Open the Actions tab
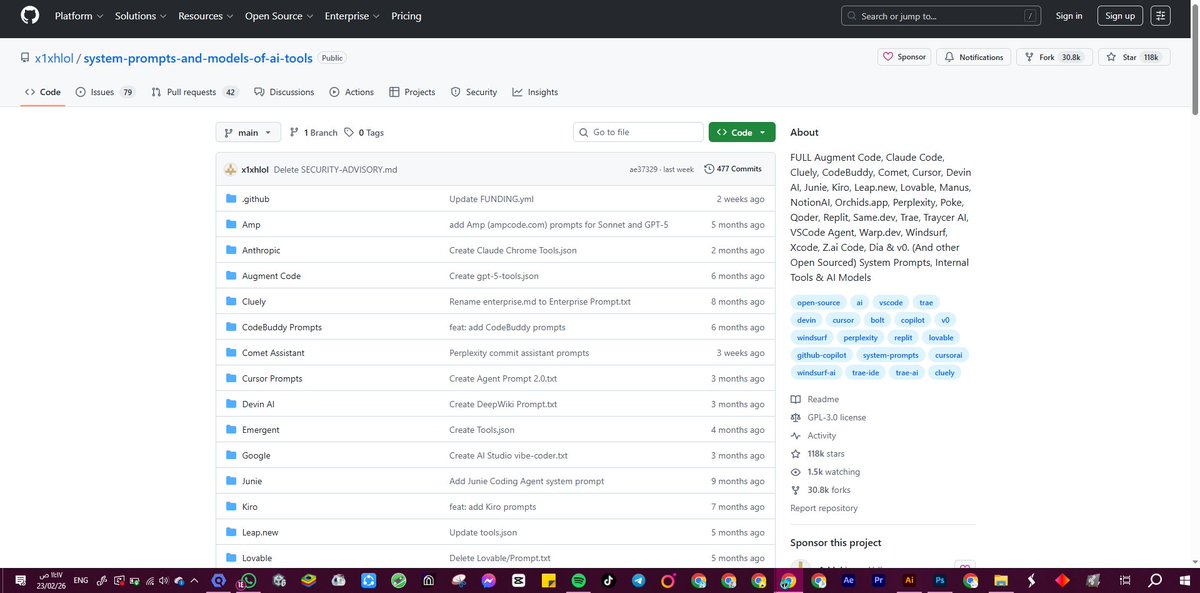Screen dimensions: 1200x593 (351, 92)
